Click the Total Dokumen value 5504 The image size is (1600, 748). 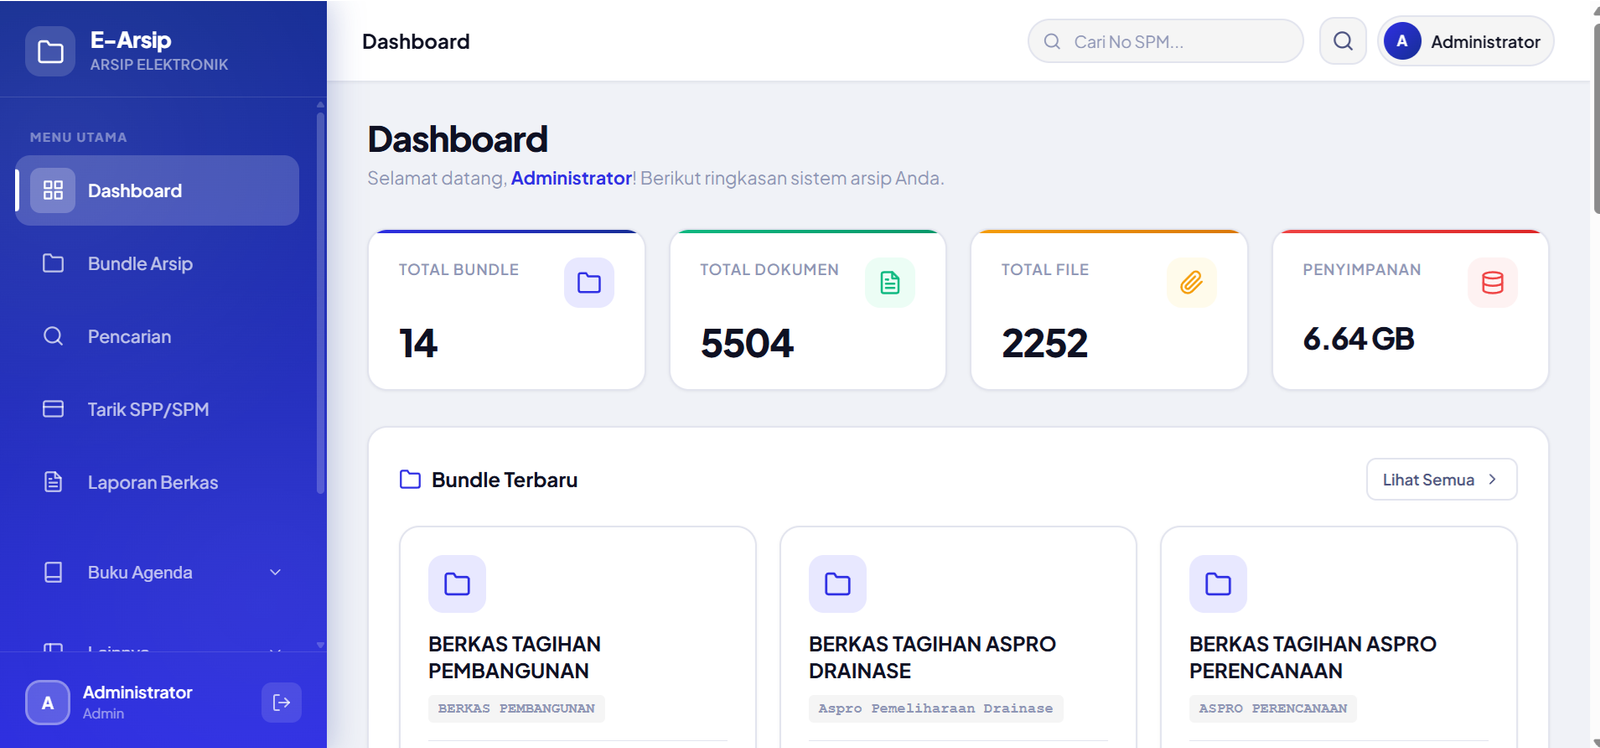click(x=747, y=344)
